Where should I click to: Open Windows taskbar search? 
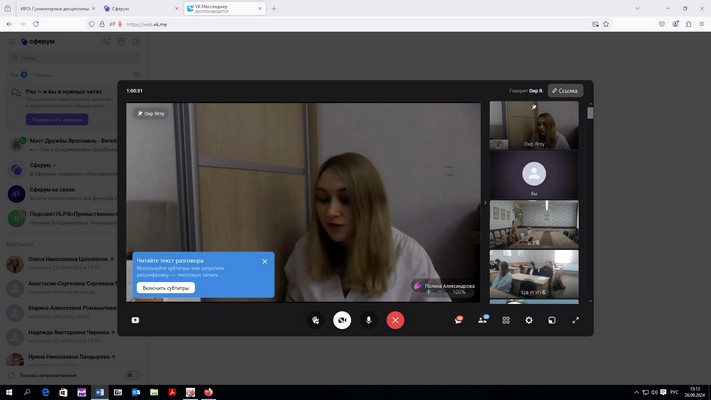click(27, 392)
